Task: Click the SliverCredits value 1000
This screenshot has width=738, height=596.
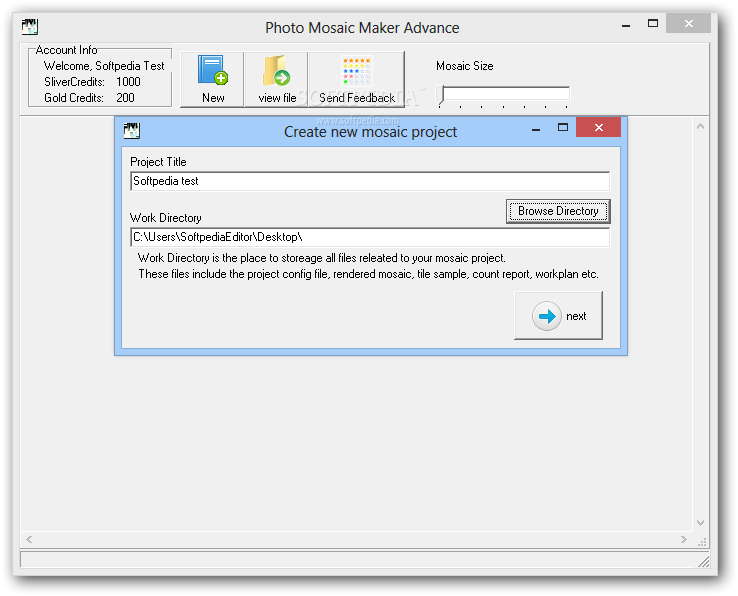Action: [x=128, y=82]
